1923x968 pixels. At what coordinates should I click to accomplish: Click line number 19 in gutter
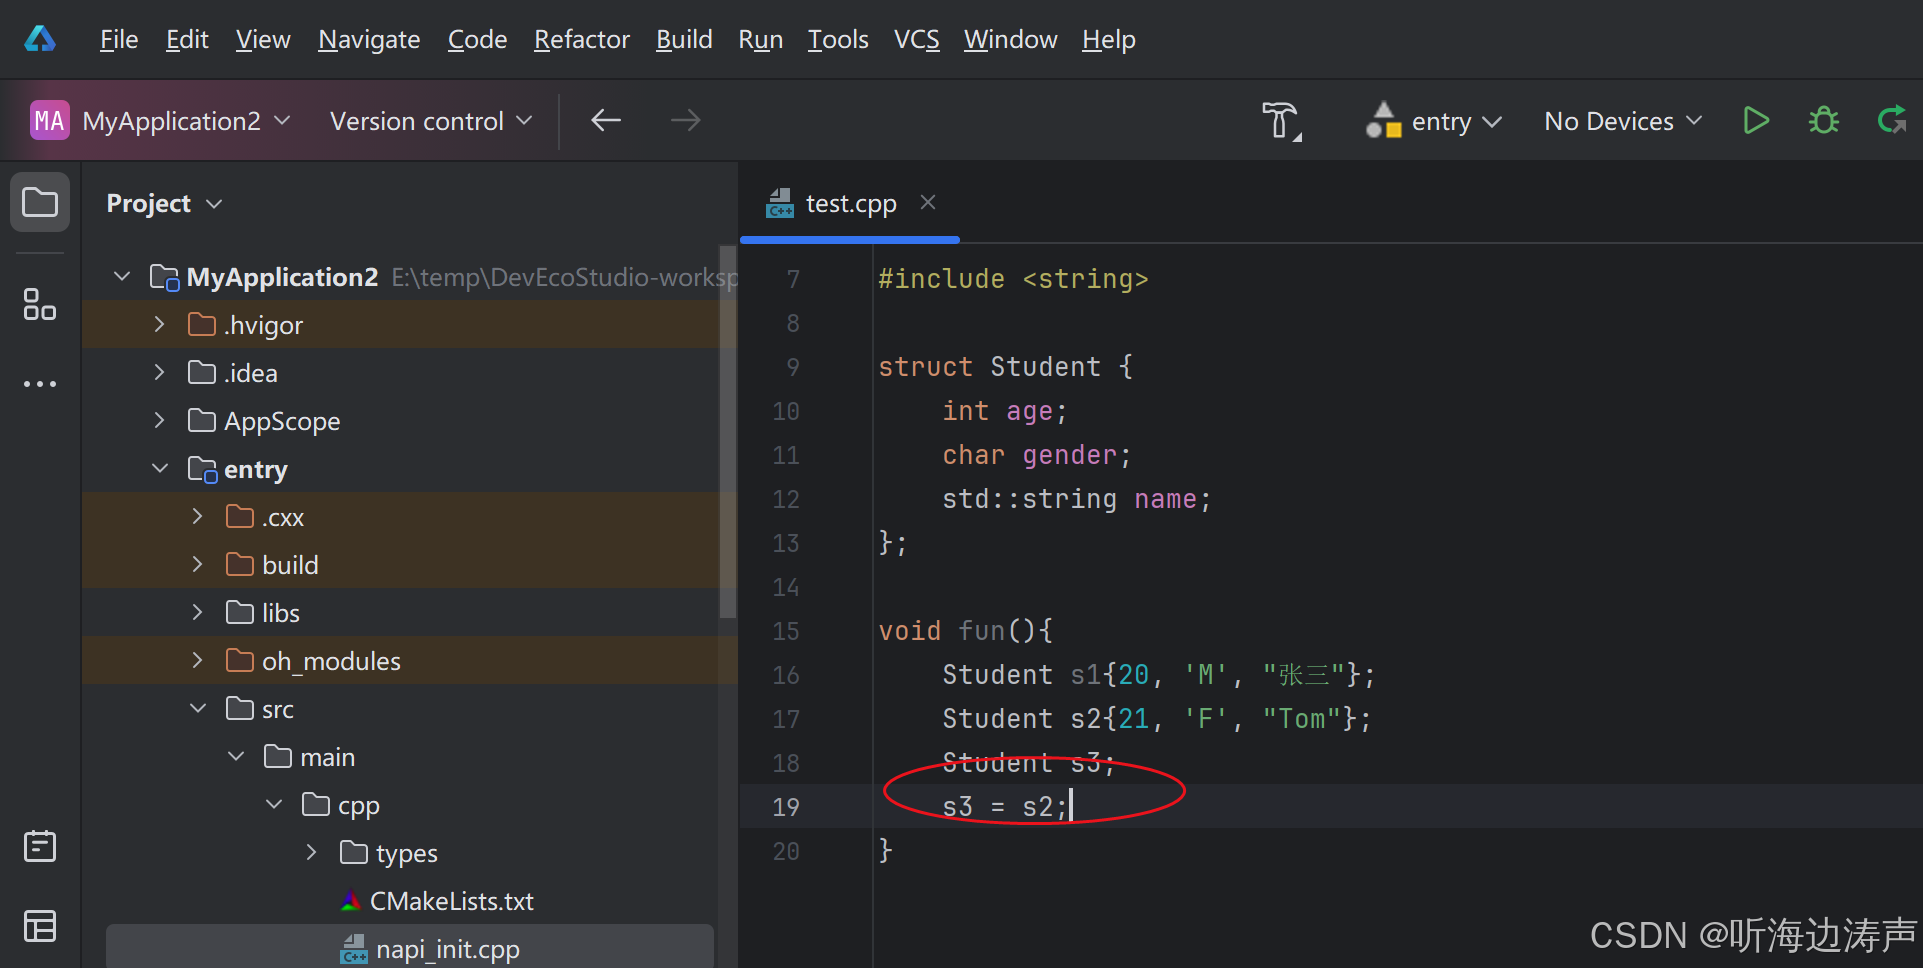(785, 807)
